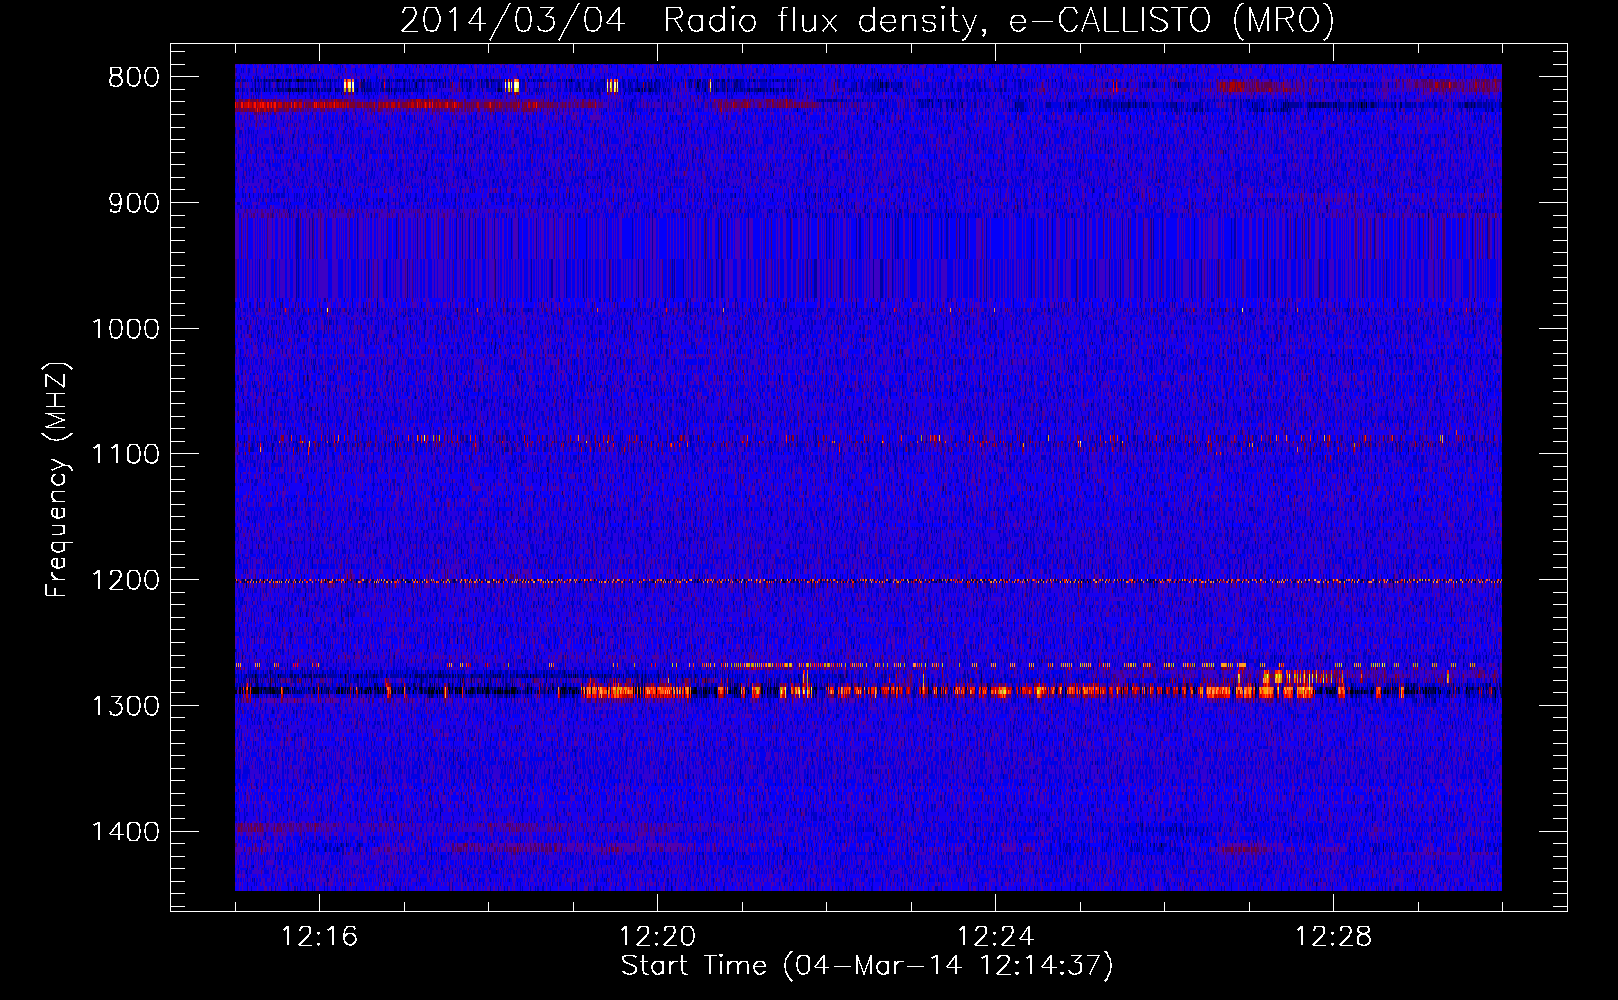1618x1000 pixels.
Task: Click the 'Start Time (04-Mar-14 12:14:37)' label
Action: [x=867, y=966]
